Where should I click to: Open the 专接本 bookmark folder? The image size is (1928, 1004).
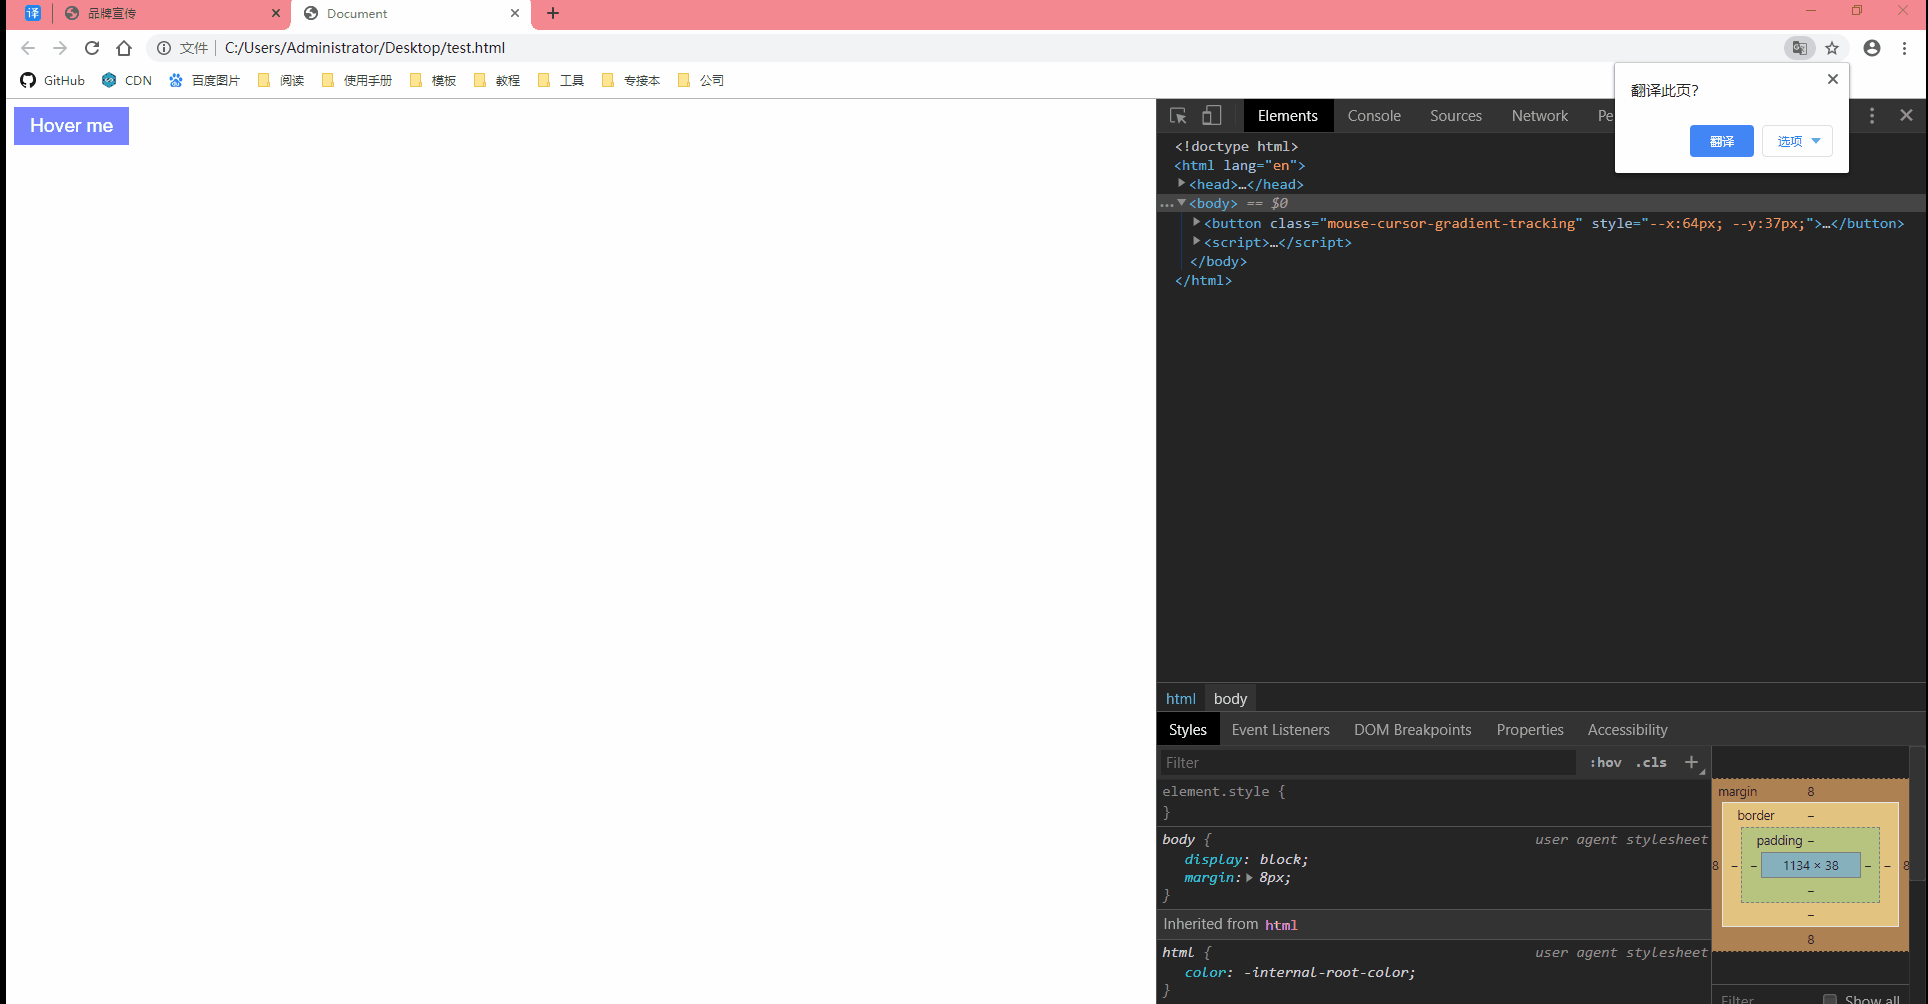point(631,80)
